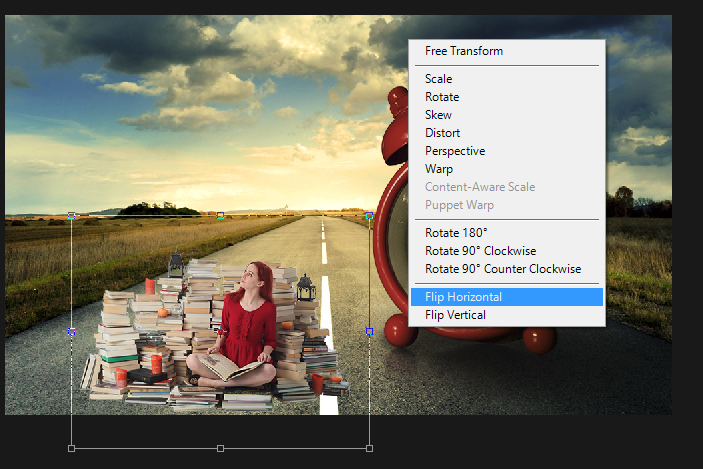The image size is (703, 469).
Task: Choose Free Transform from the context menu
Action: tap(463, 51)
